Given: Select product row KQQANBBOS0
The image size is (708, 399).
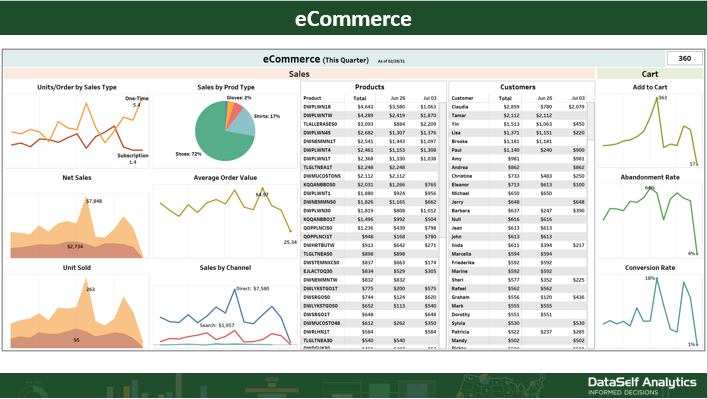Looking at the screenshot, I should [x=370, y=185].
